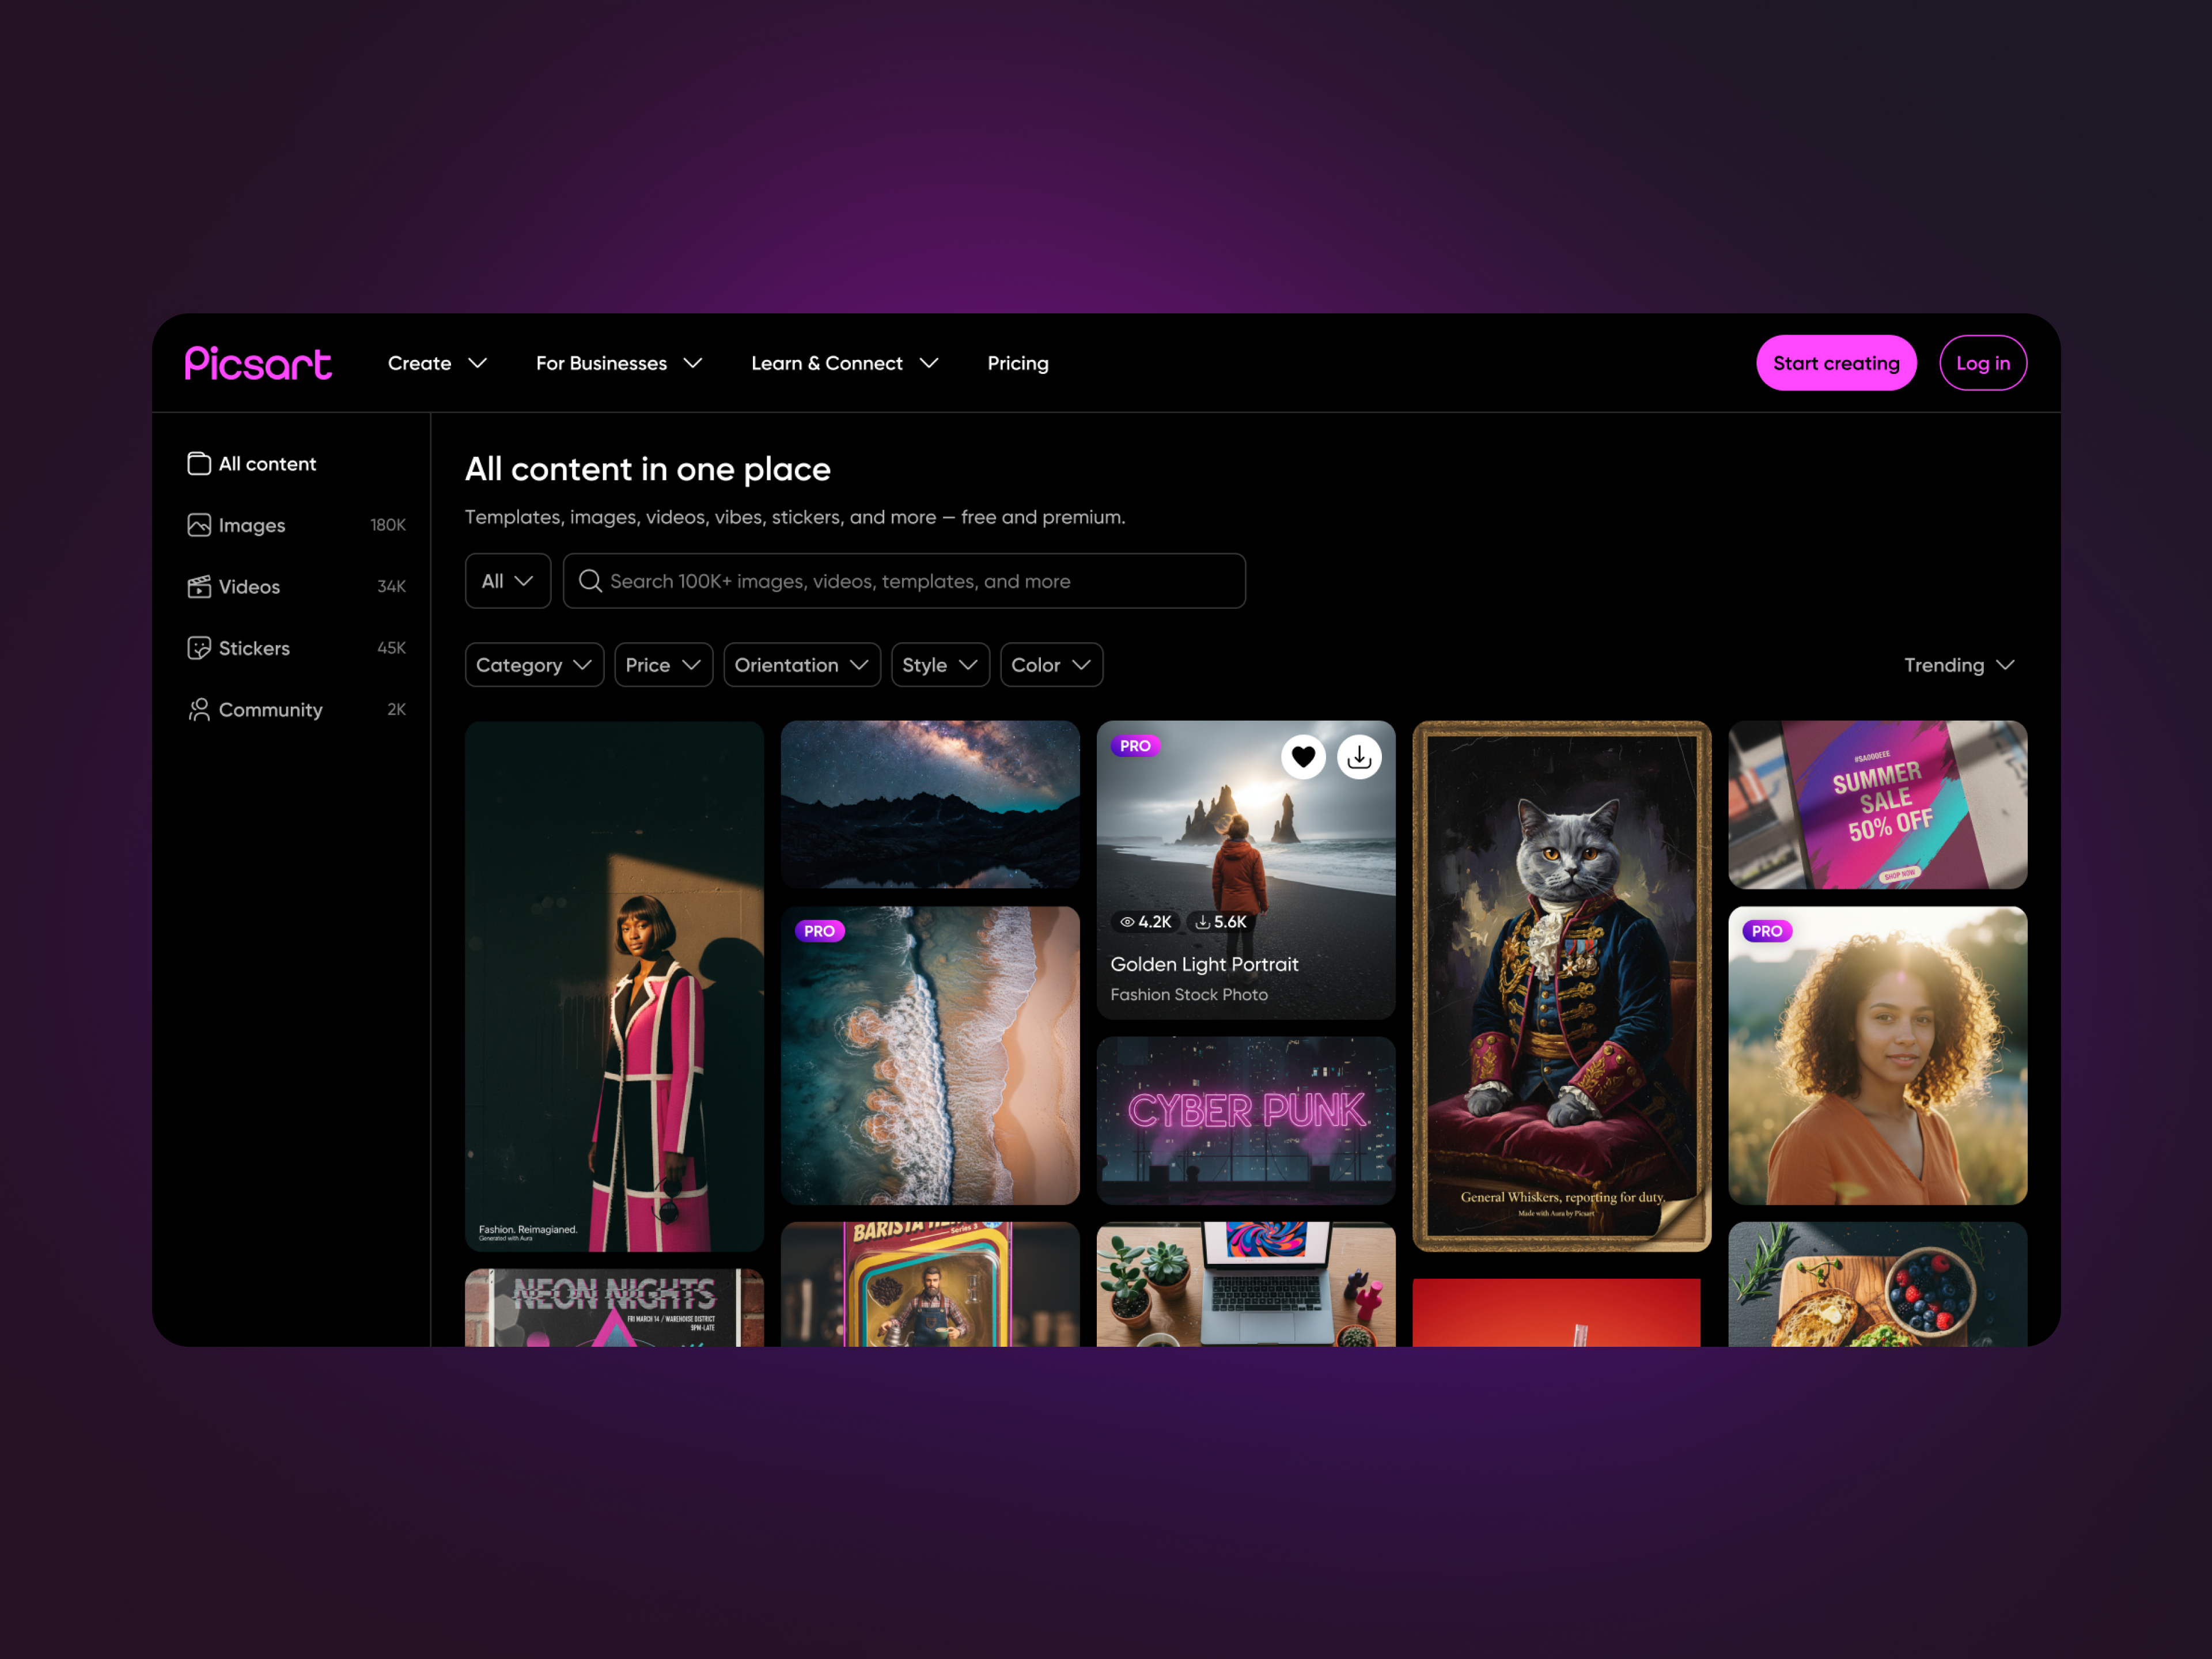Open the Color filter dropdown

click(x=1051, y=665)
